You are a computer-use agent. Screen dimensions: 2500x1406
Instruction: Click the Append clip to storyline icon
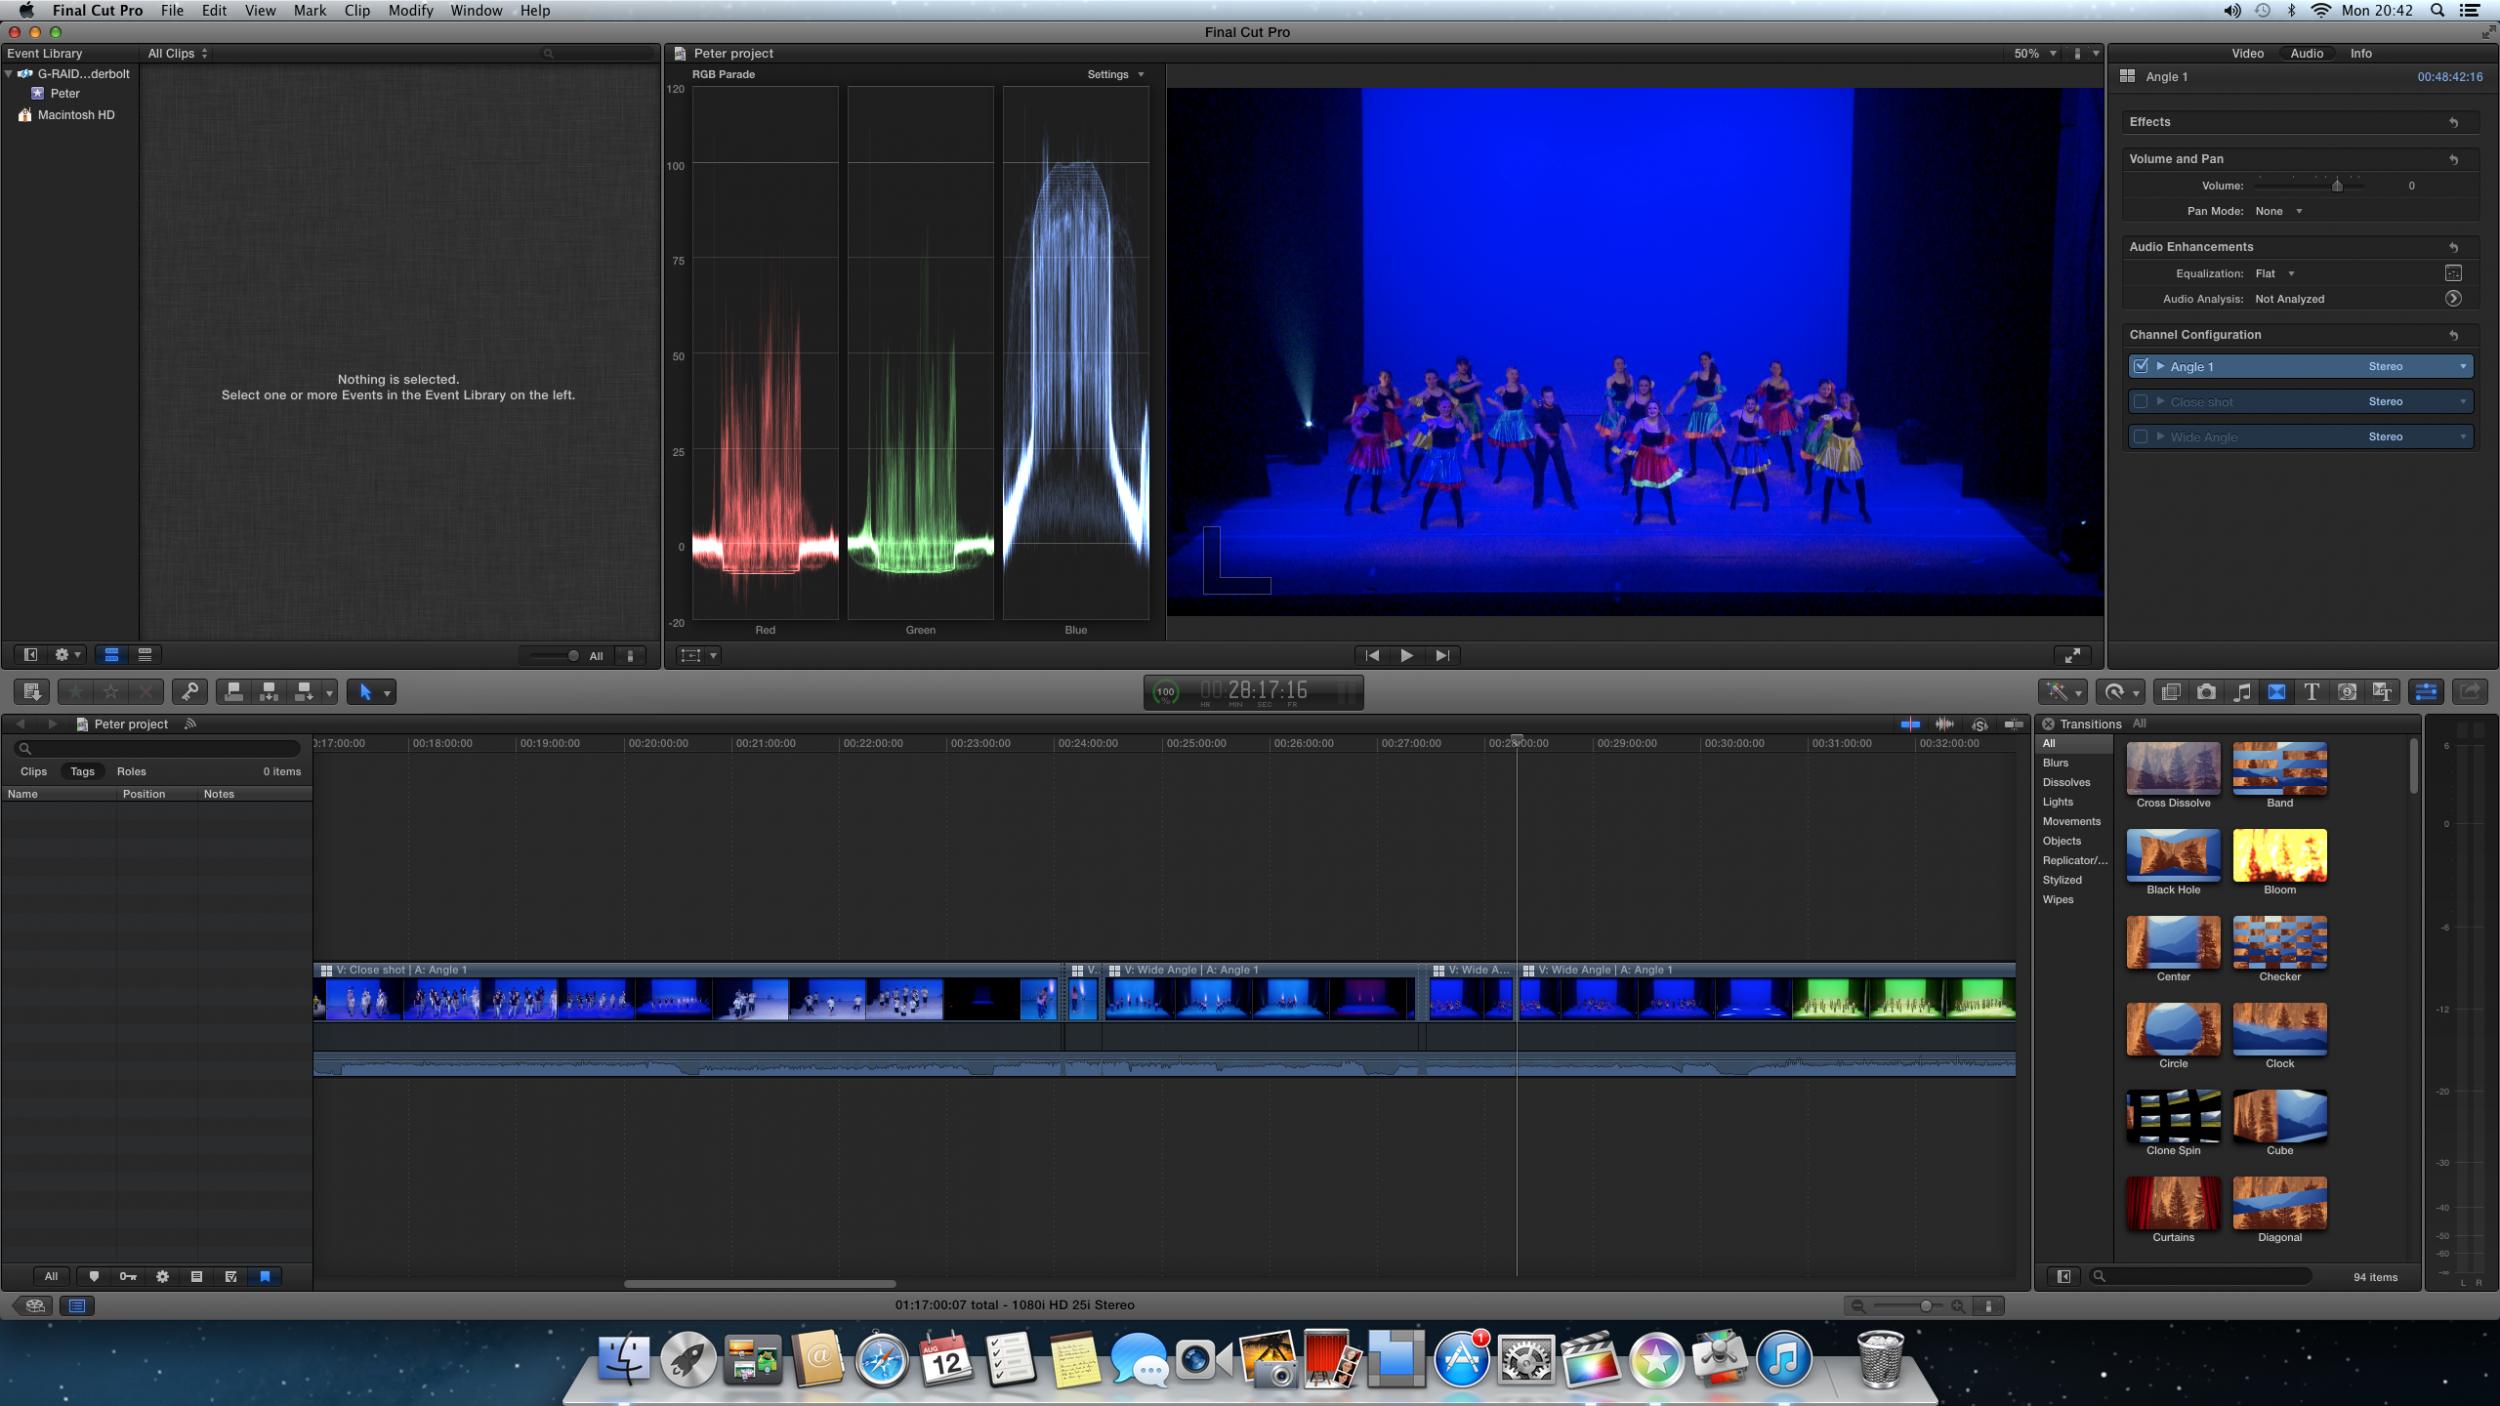304,691
